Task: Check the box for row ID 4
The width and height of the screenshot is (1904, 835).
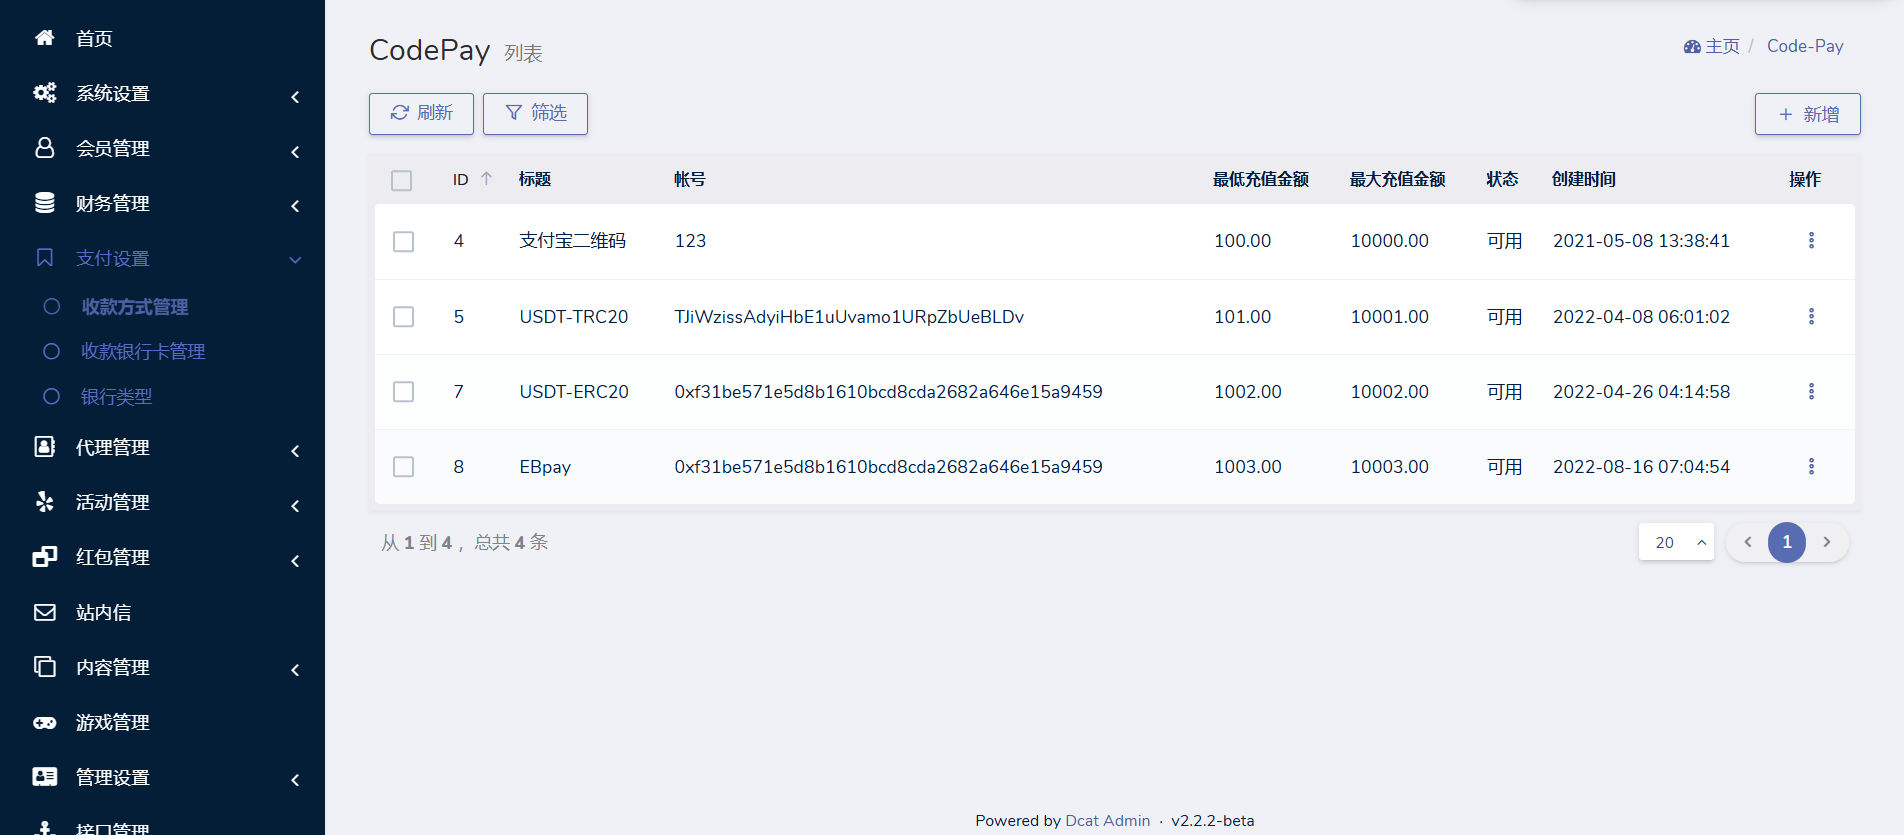Action: tap(404, 242)
